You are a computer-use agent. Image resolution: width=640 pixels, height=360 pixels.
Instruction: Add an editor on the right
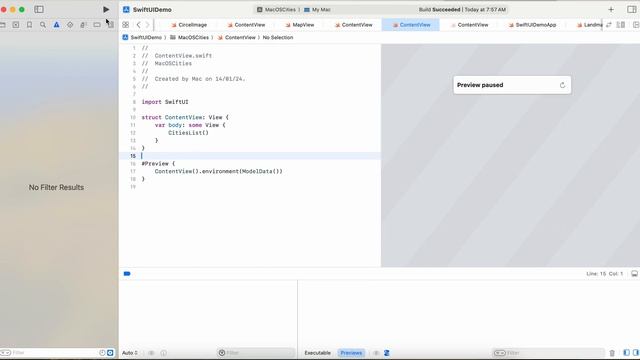pos(636,25)
